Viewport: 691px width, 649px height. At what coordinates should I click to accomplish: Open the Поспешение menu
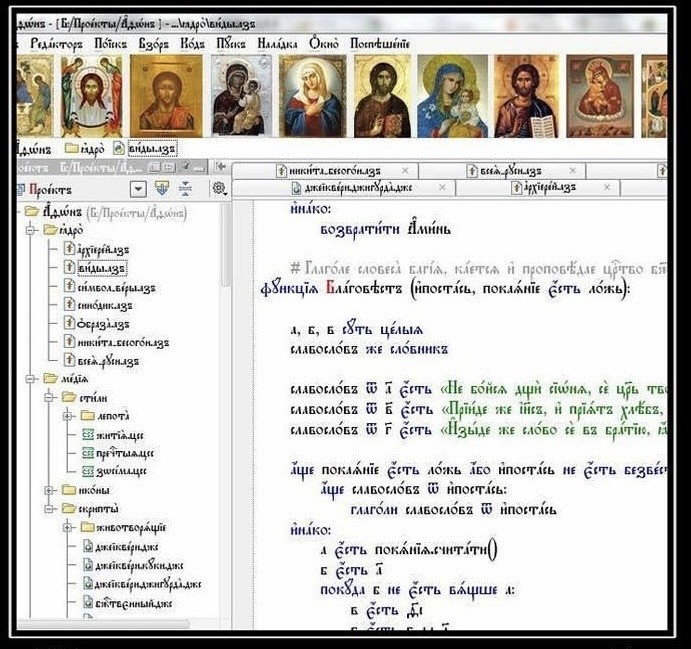379,44
